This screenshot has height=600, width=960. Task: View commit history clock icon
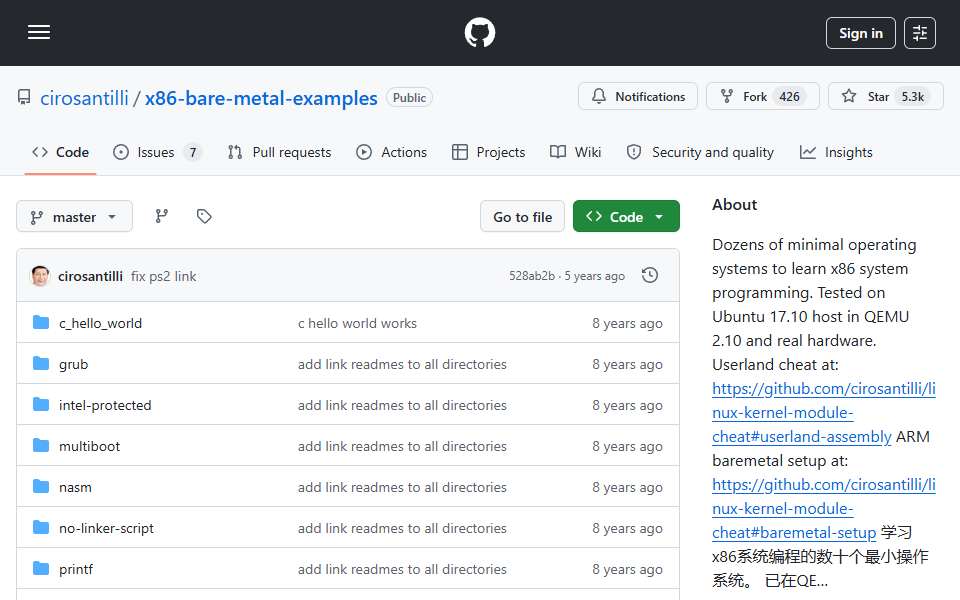tap(650, 276)
